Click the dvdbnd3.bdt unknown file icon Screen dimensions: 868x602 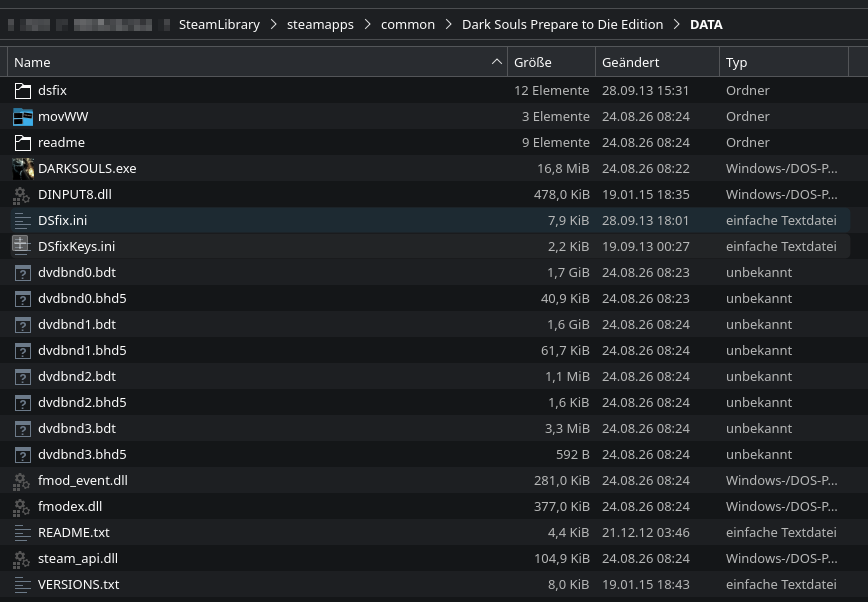(23, 429)
